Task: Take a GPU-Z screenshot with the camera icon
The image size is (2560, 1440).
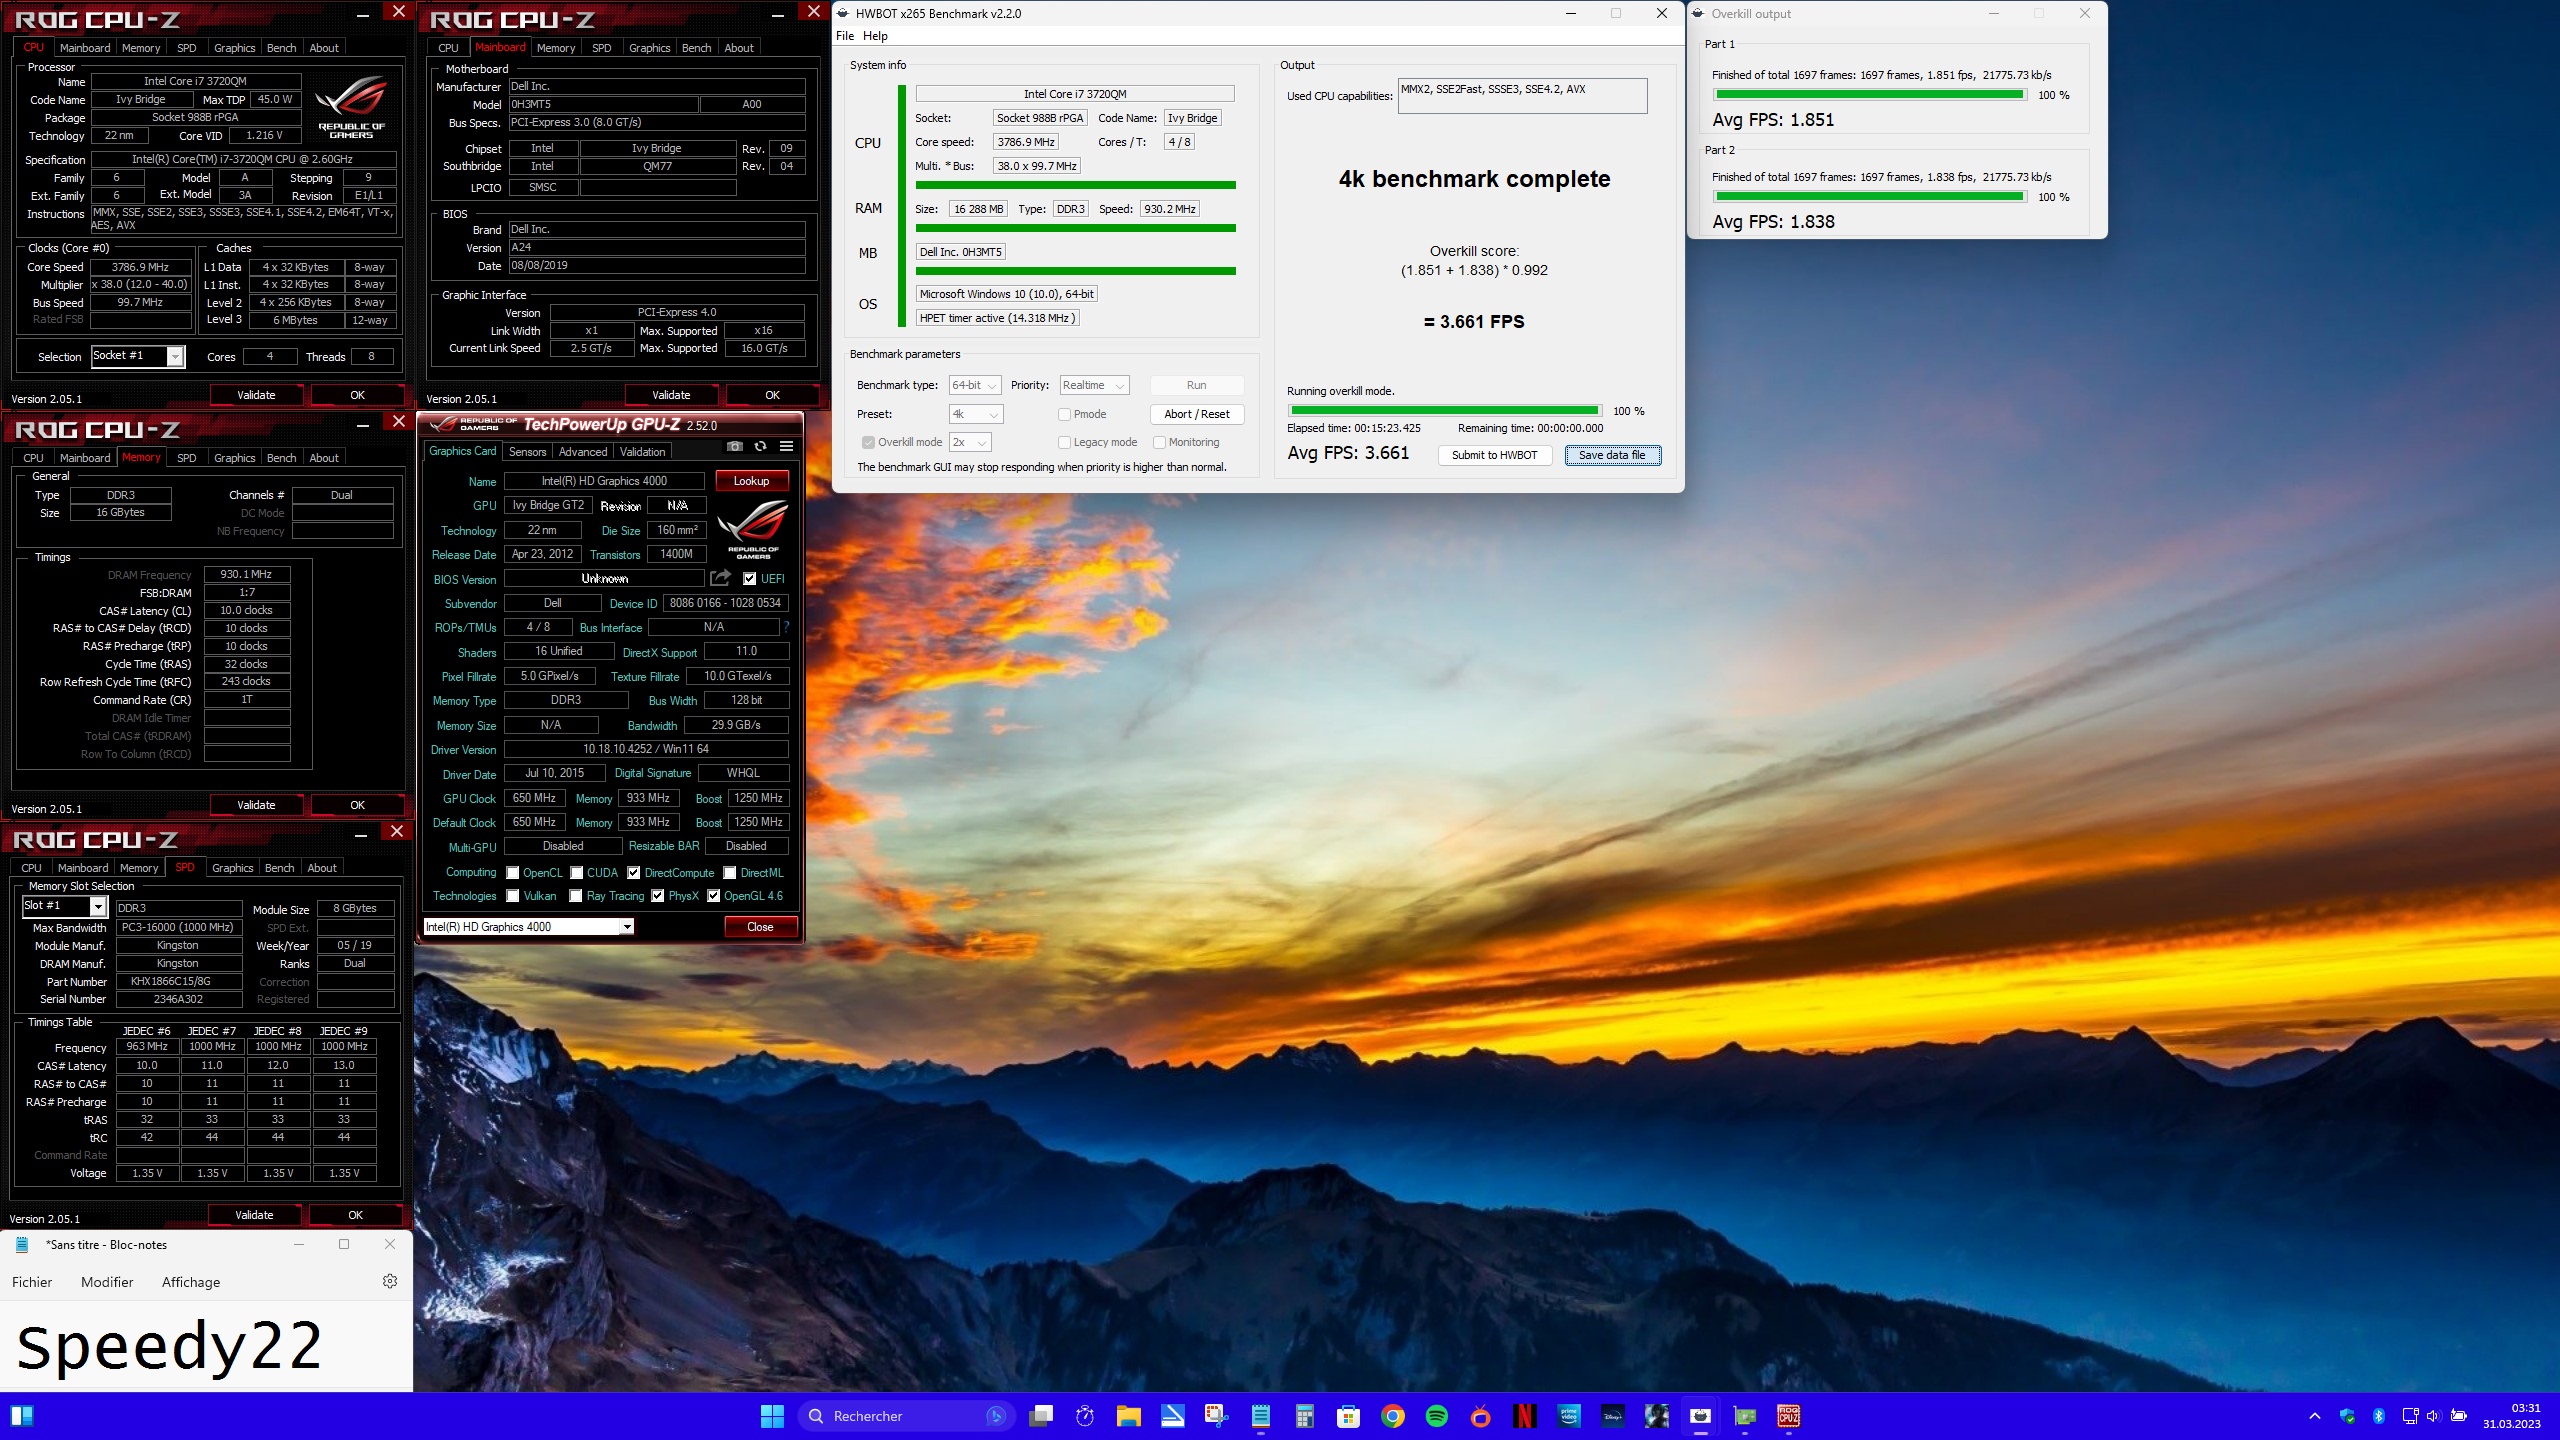Action: pyautogui.click(x=735, y=447)
